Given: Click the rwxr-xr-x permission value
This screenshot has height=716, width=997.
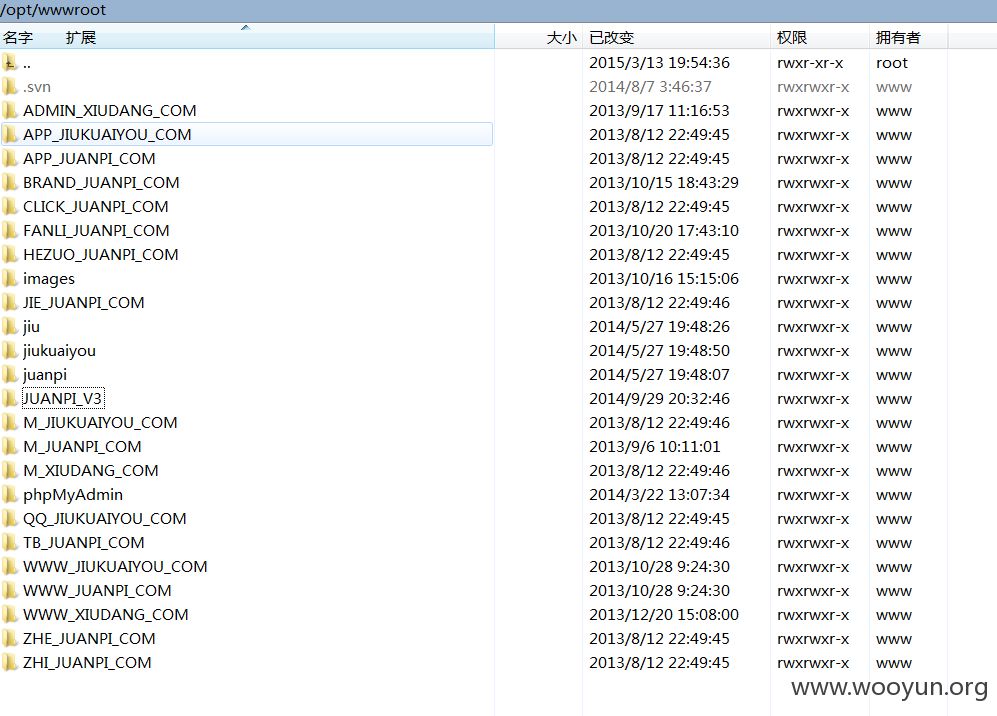Looking at the screenshot, I should [810, 63].
